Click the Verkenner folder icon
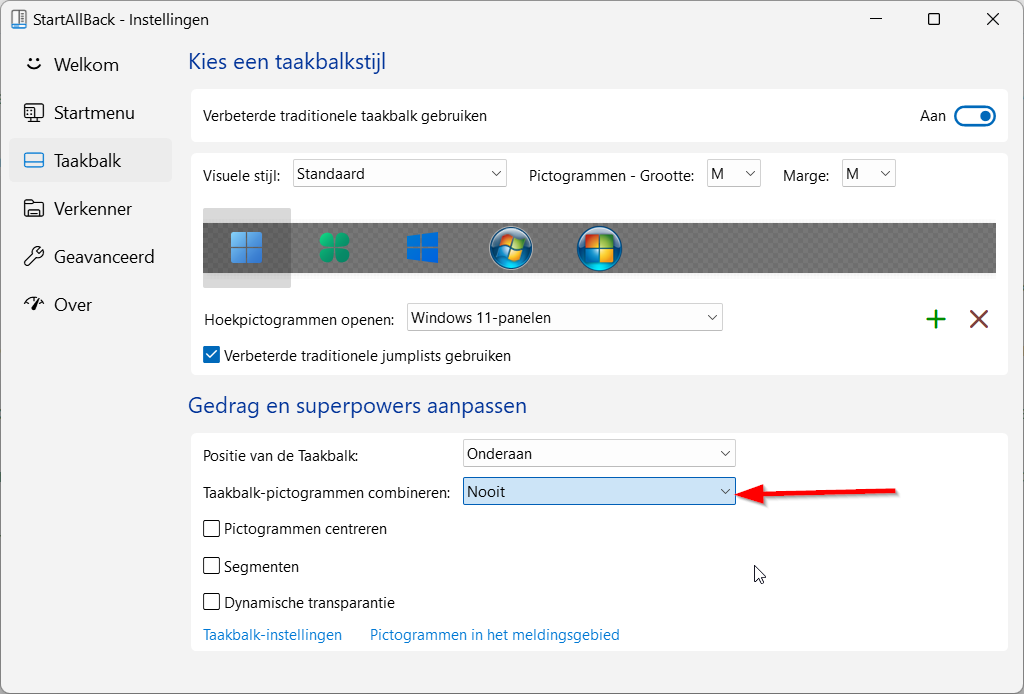This screenshot has height=694, width=1024. pos(33,208)
